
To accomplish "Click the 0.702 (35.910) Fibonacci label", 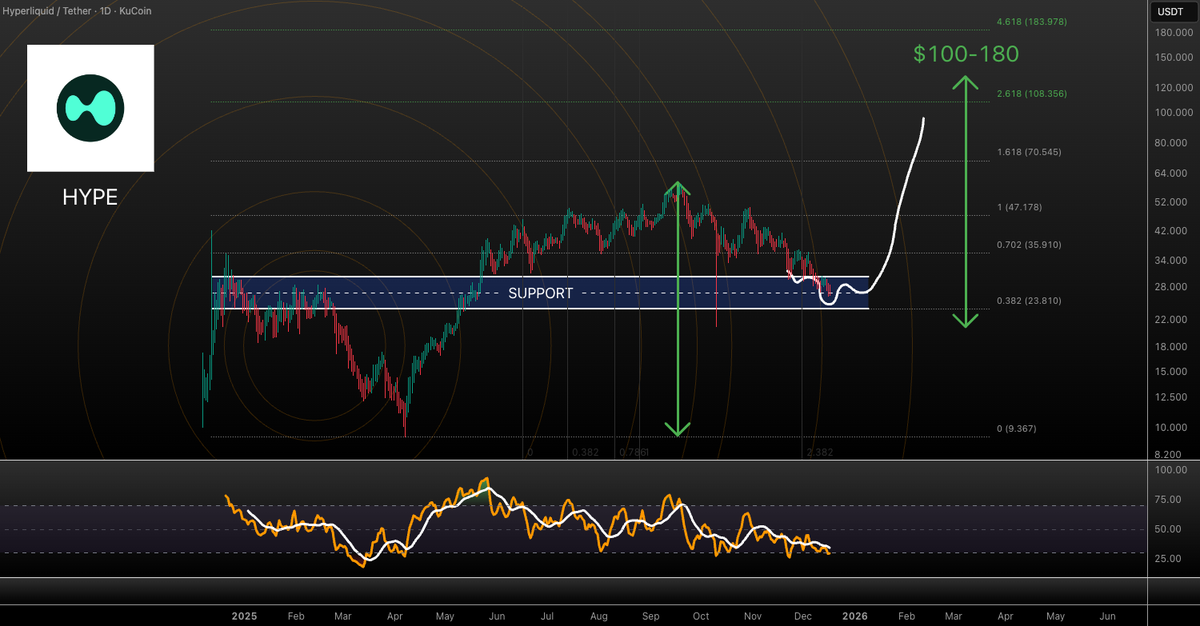I will click(x=1027, y=244).
